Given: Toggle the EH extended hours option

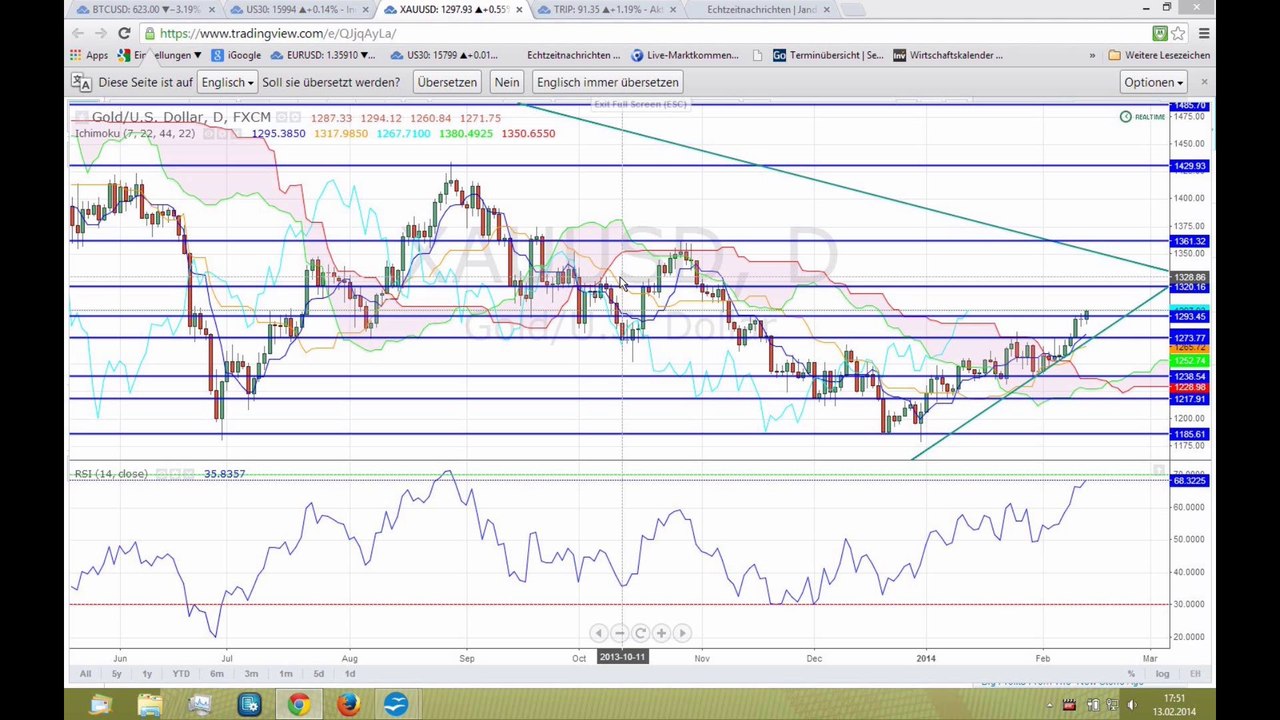Looking at the screenshot, I should (1195, 674).
